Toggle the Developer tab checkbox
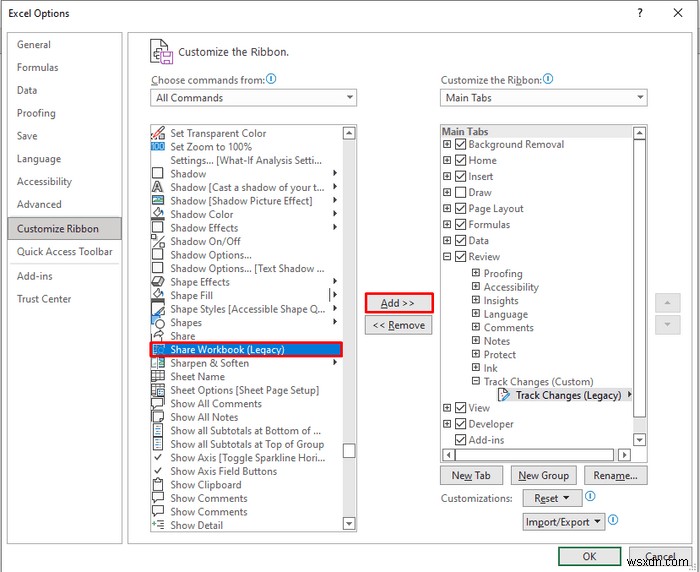Screen dimensions: 700x572 point(460,424)
